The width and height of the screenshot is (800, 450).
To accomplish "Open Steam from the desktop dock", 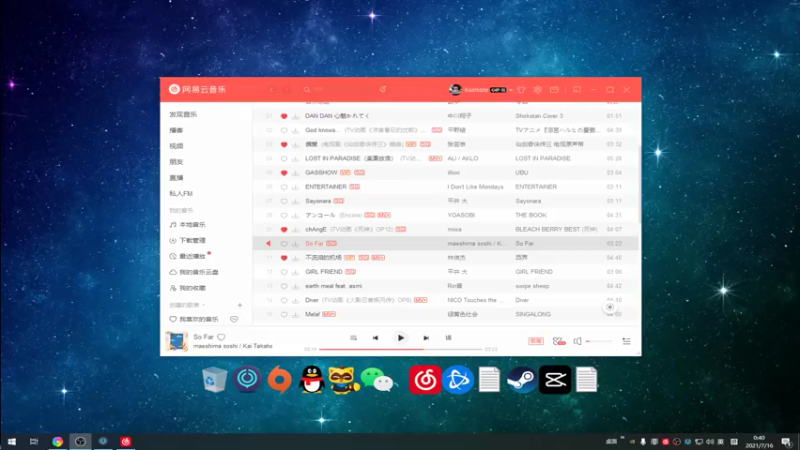I will coord(521,380).
